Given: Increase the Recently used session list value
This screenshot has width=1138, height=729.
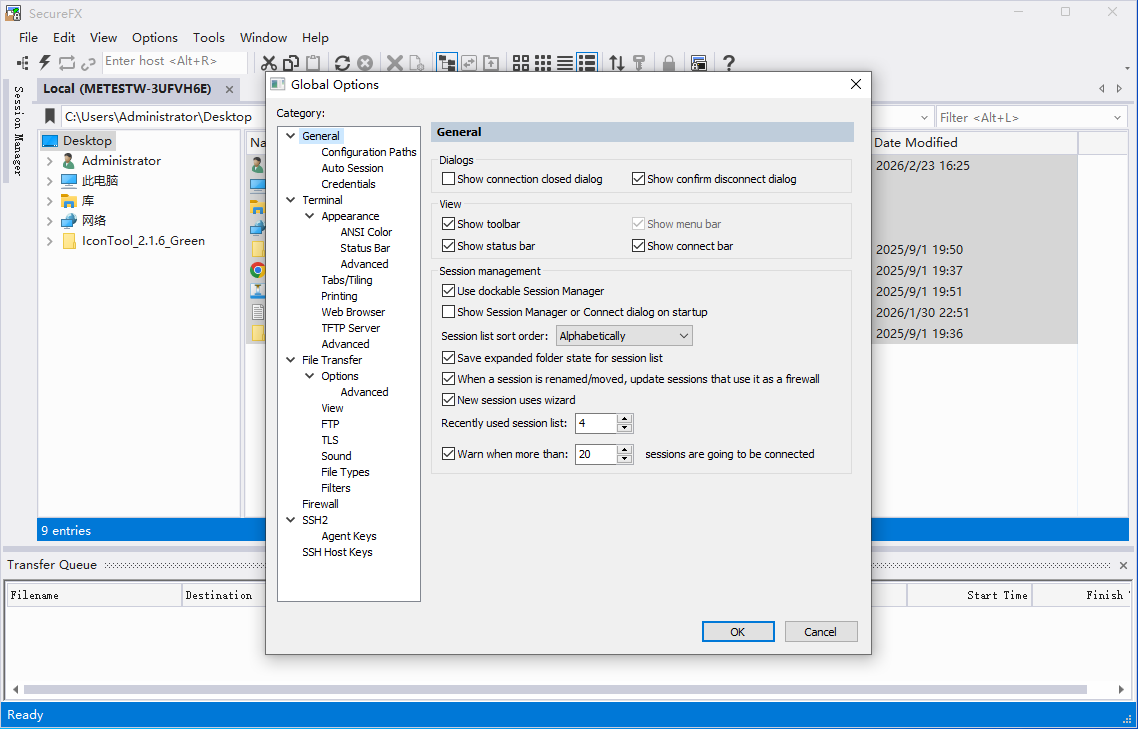Looking at the screenshot, I should 625,419.
